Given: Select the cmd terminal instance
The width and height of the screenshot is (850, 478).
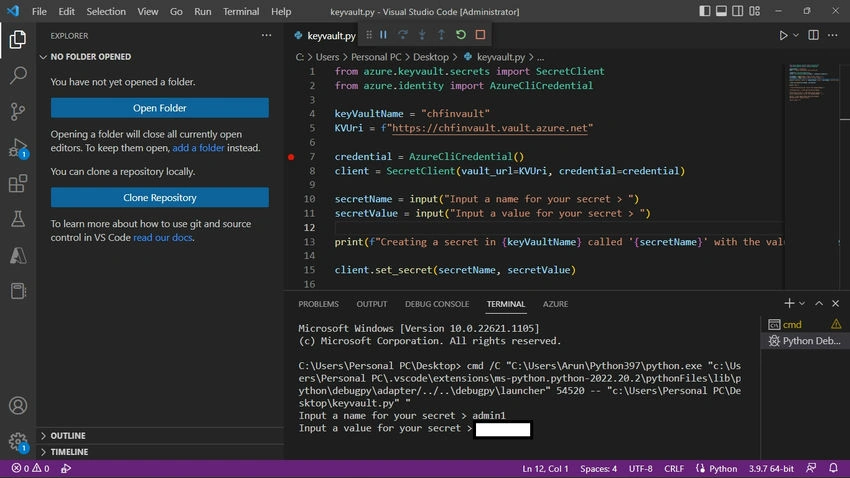Looking at the screenshot, I should (x=805, y=324).
